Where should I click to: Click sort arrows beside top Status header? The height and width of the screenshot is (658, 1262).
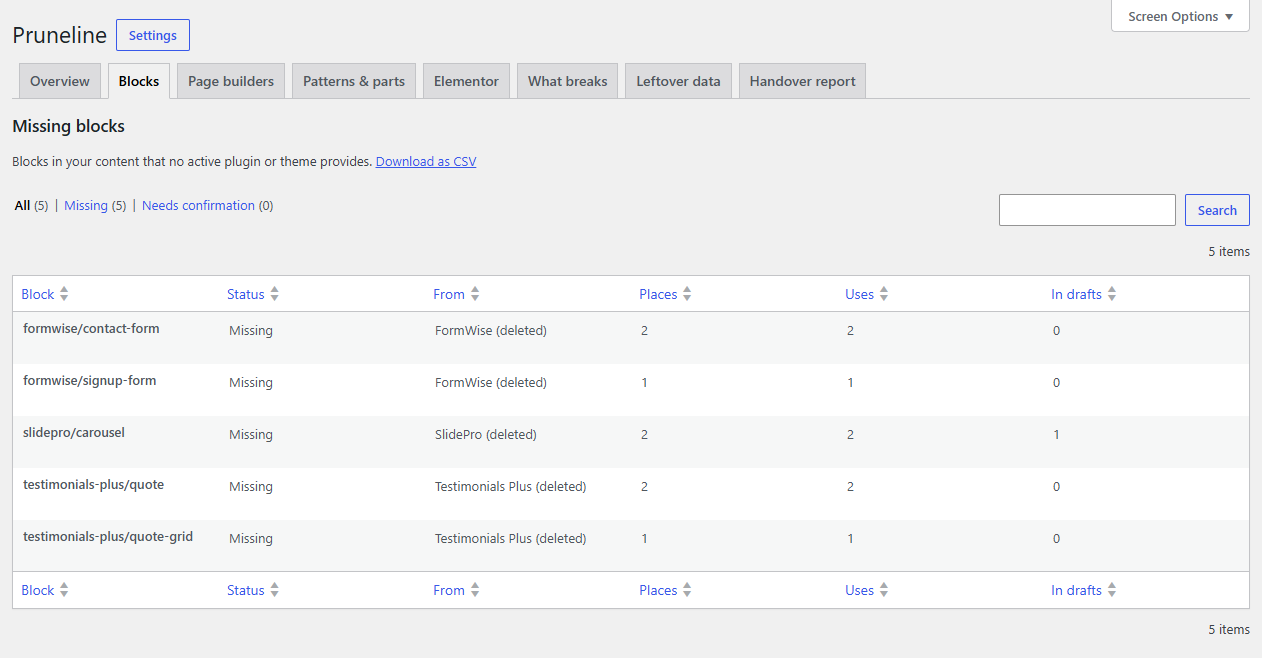click(274, 294)
